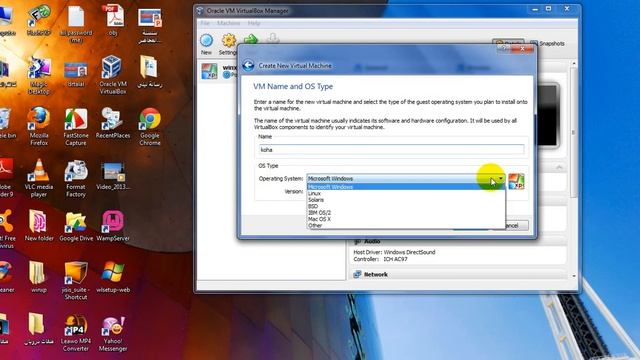This screenshot has height=360, width=640.
Task: Click the Name input field containing koha
Action: pos(391,150)
